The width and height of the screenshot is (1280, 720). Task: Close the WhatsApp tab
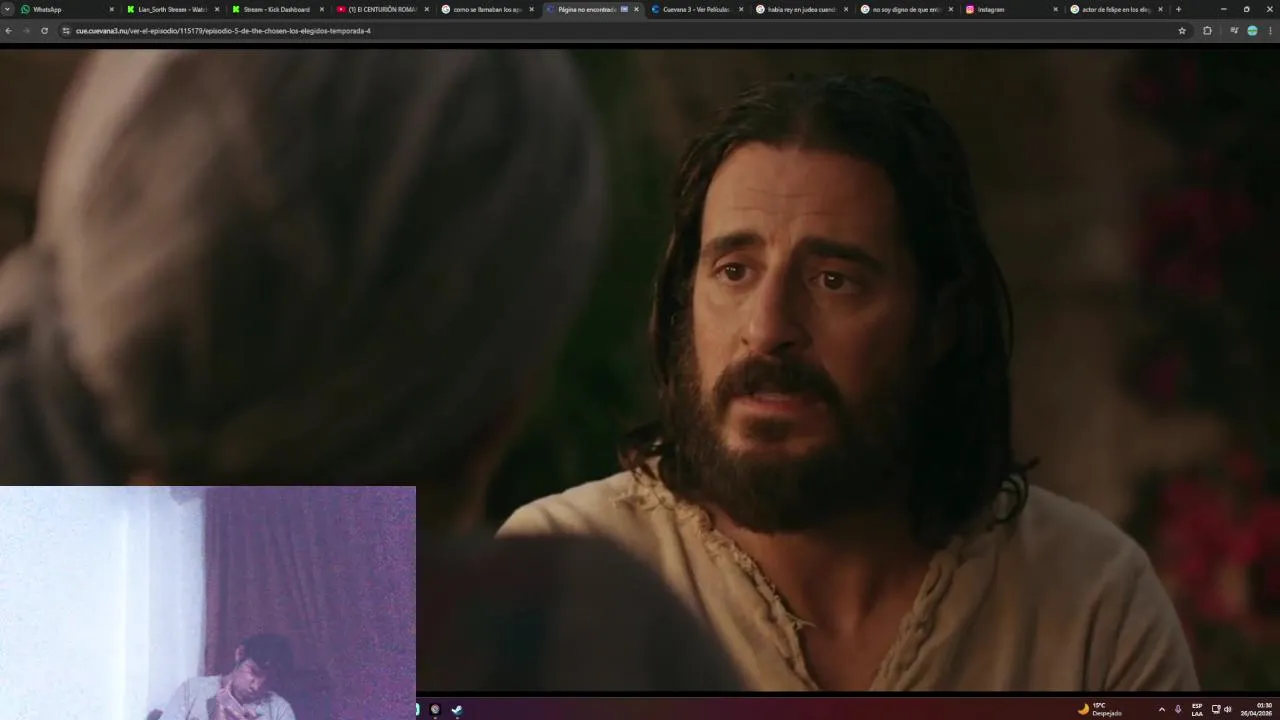[112, 9]
